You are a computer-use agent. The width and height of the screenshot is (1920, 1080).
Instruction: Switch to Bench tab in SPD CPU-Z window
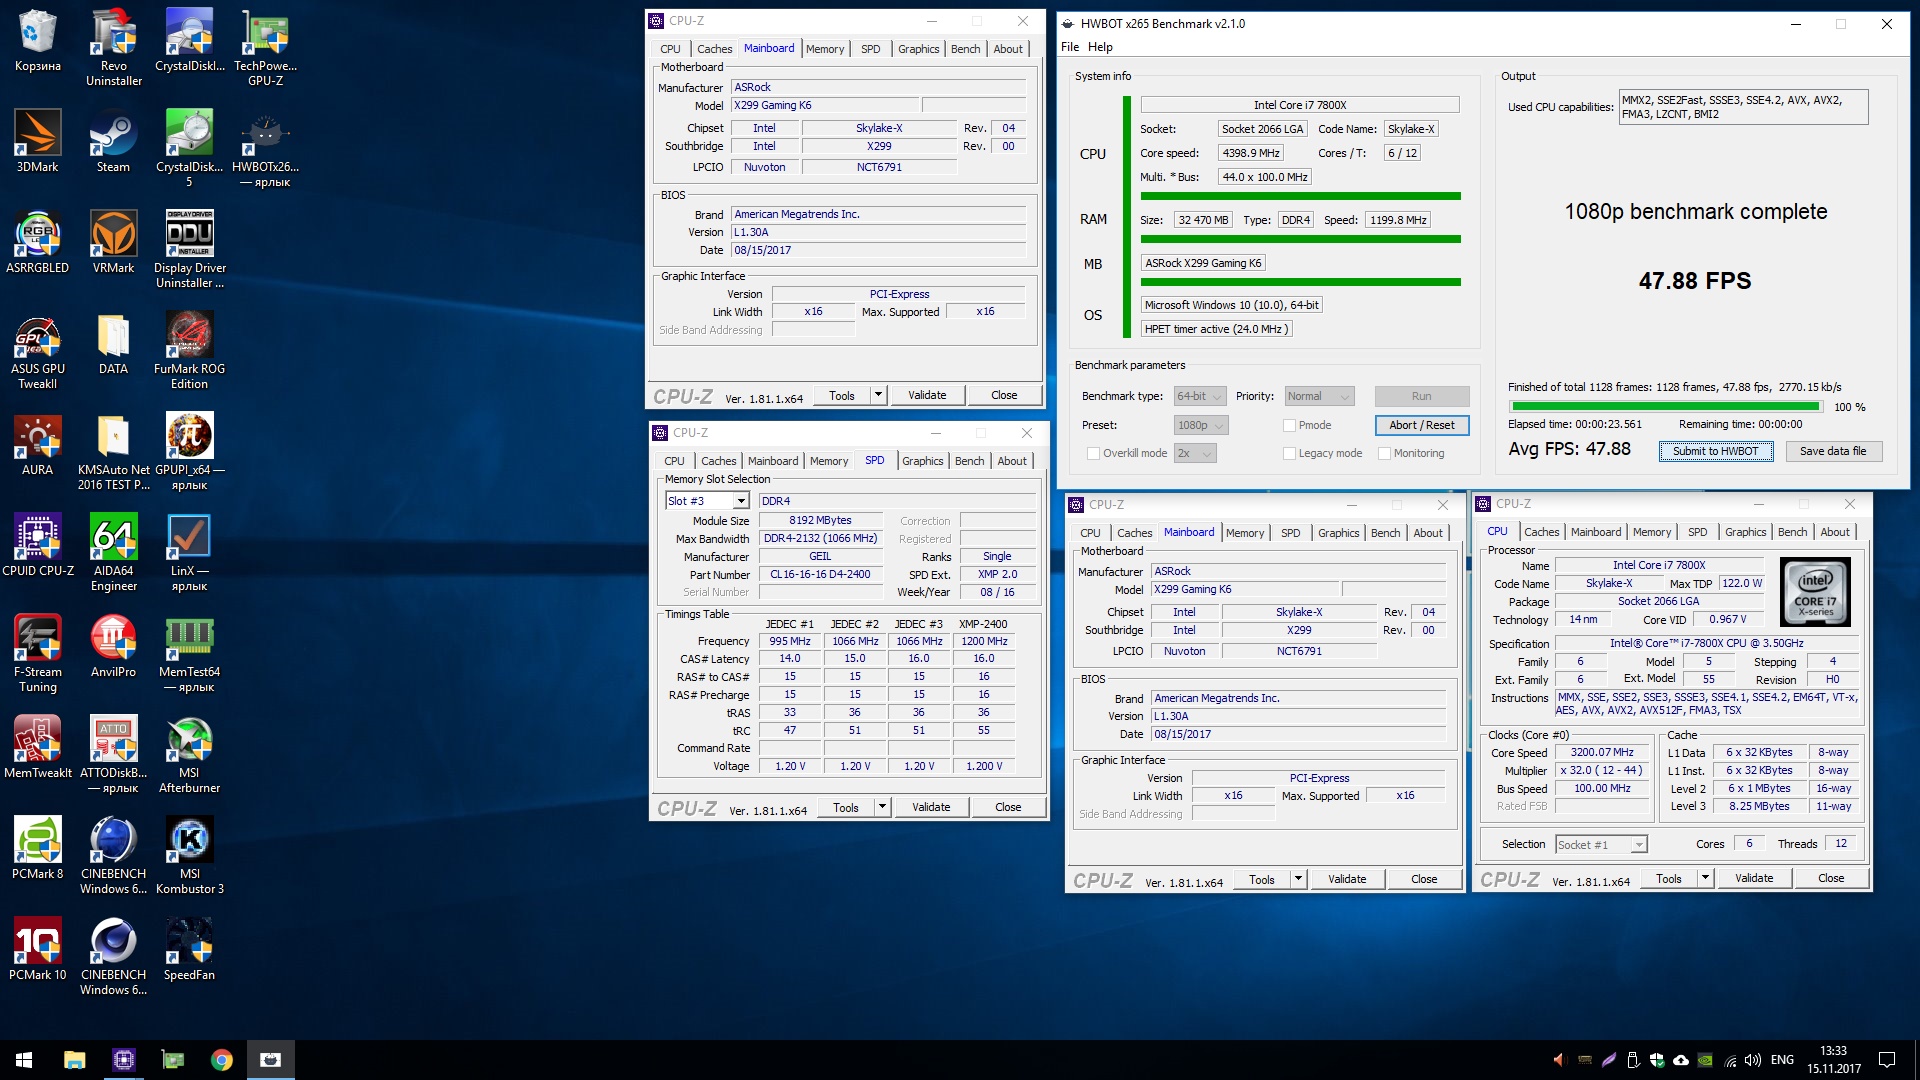pyautogui.click(x=969, y=461)
